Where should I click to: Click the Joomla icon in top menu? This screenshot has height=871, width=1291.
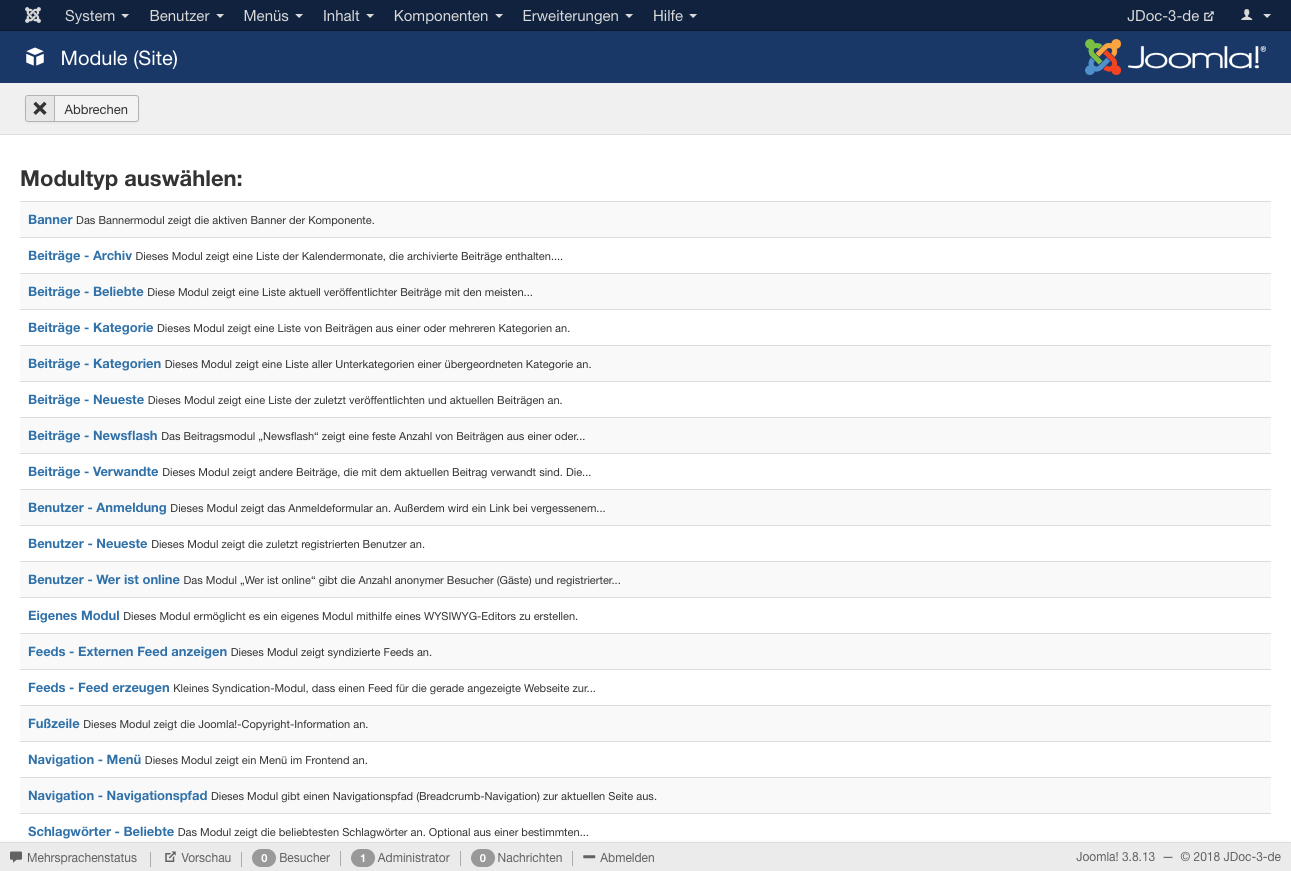(x=33, y=16)
